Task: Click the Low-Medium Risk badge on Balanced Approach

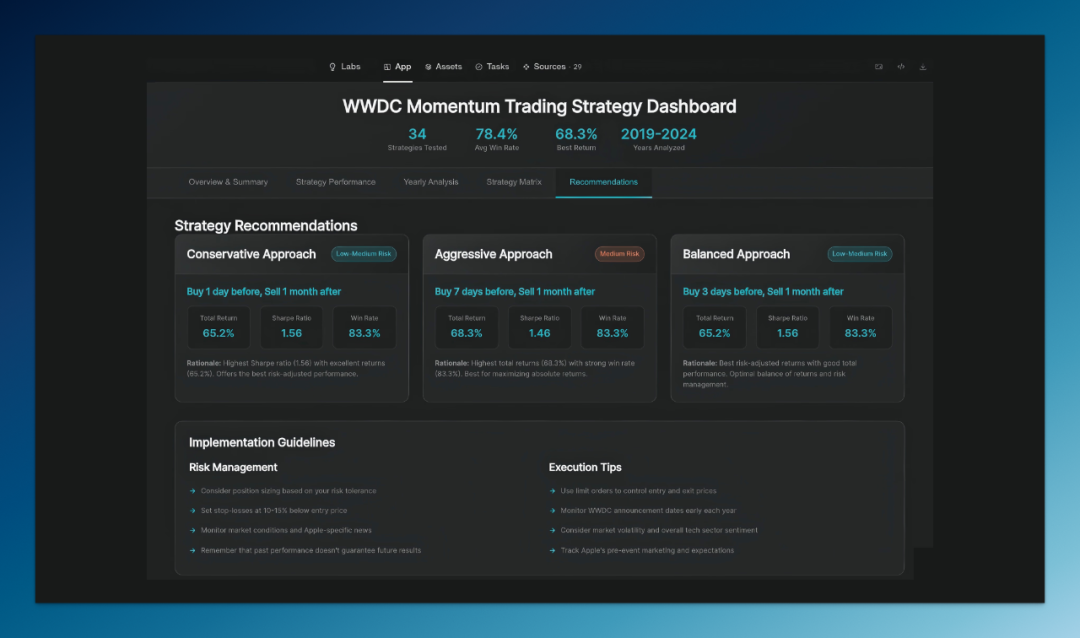Action: click(859, 254)
